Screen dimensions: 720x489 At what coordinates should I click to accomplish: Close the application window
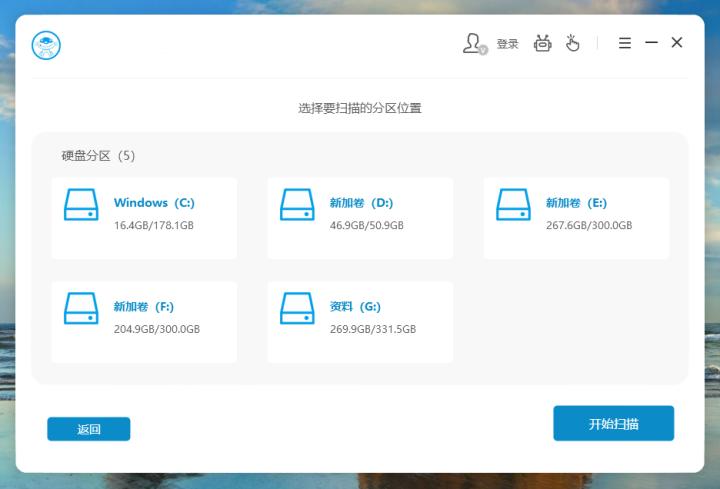(677, 43)
